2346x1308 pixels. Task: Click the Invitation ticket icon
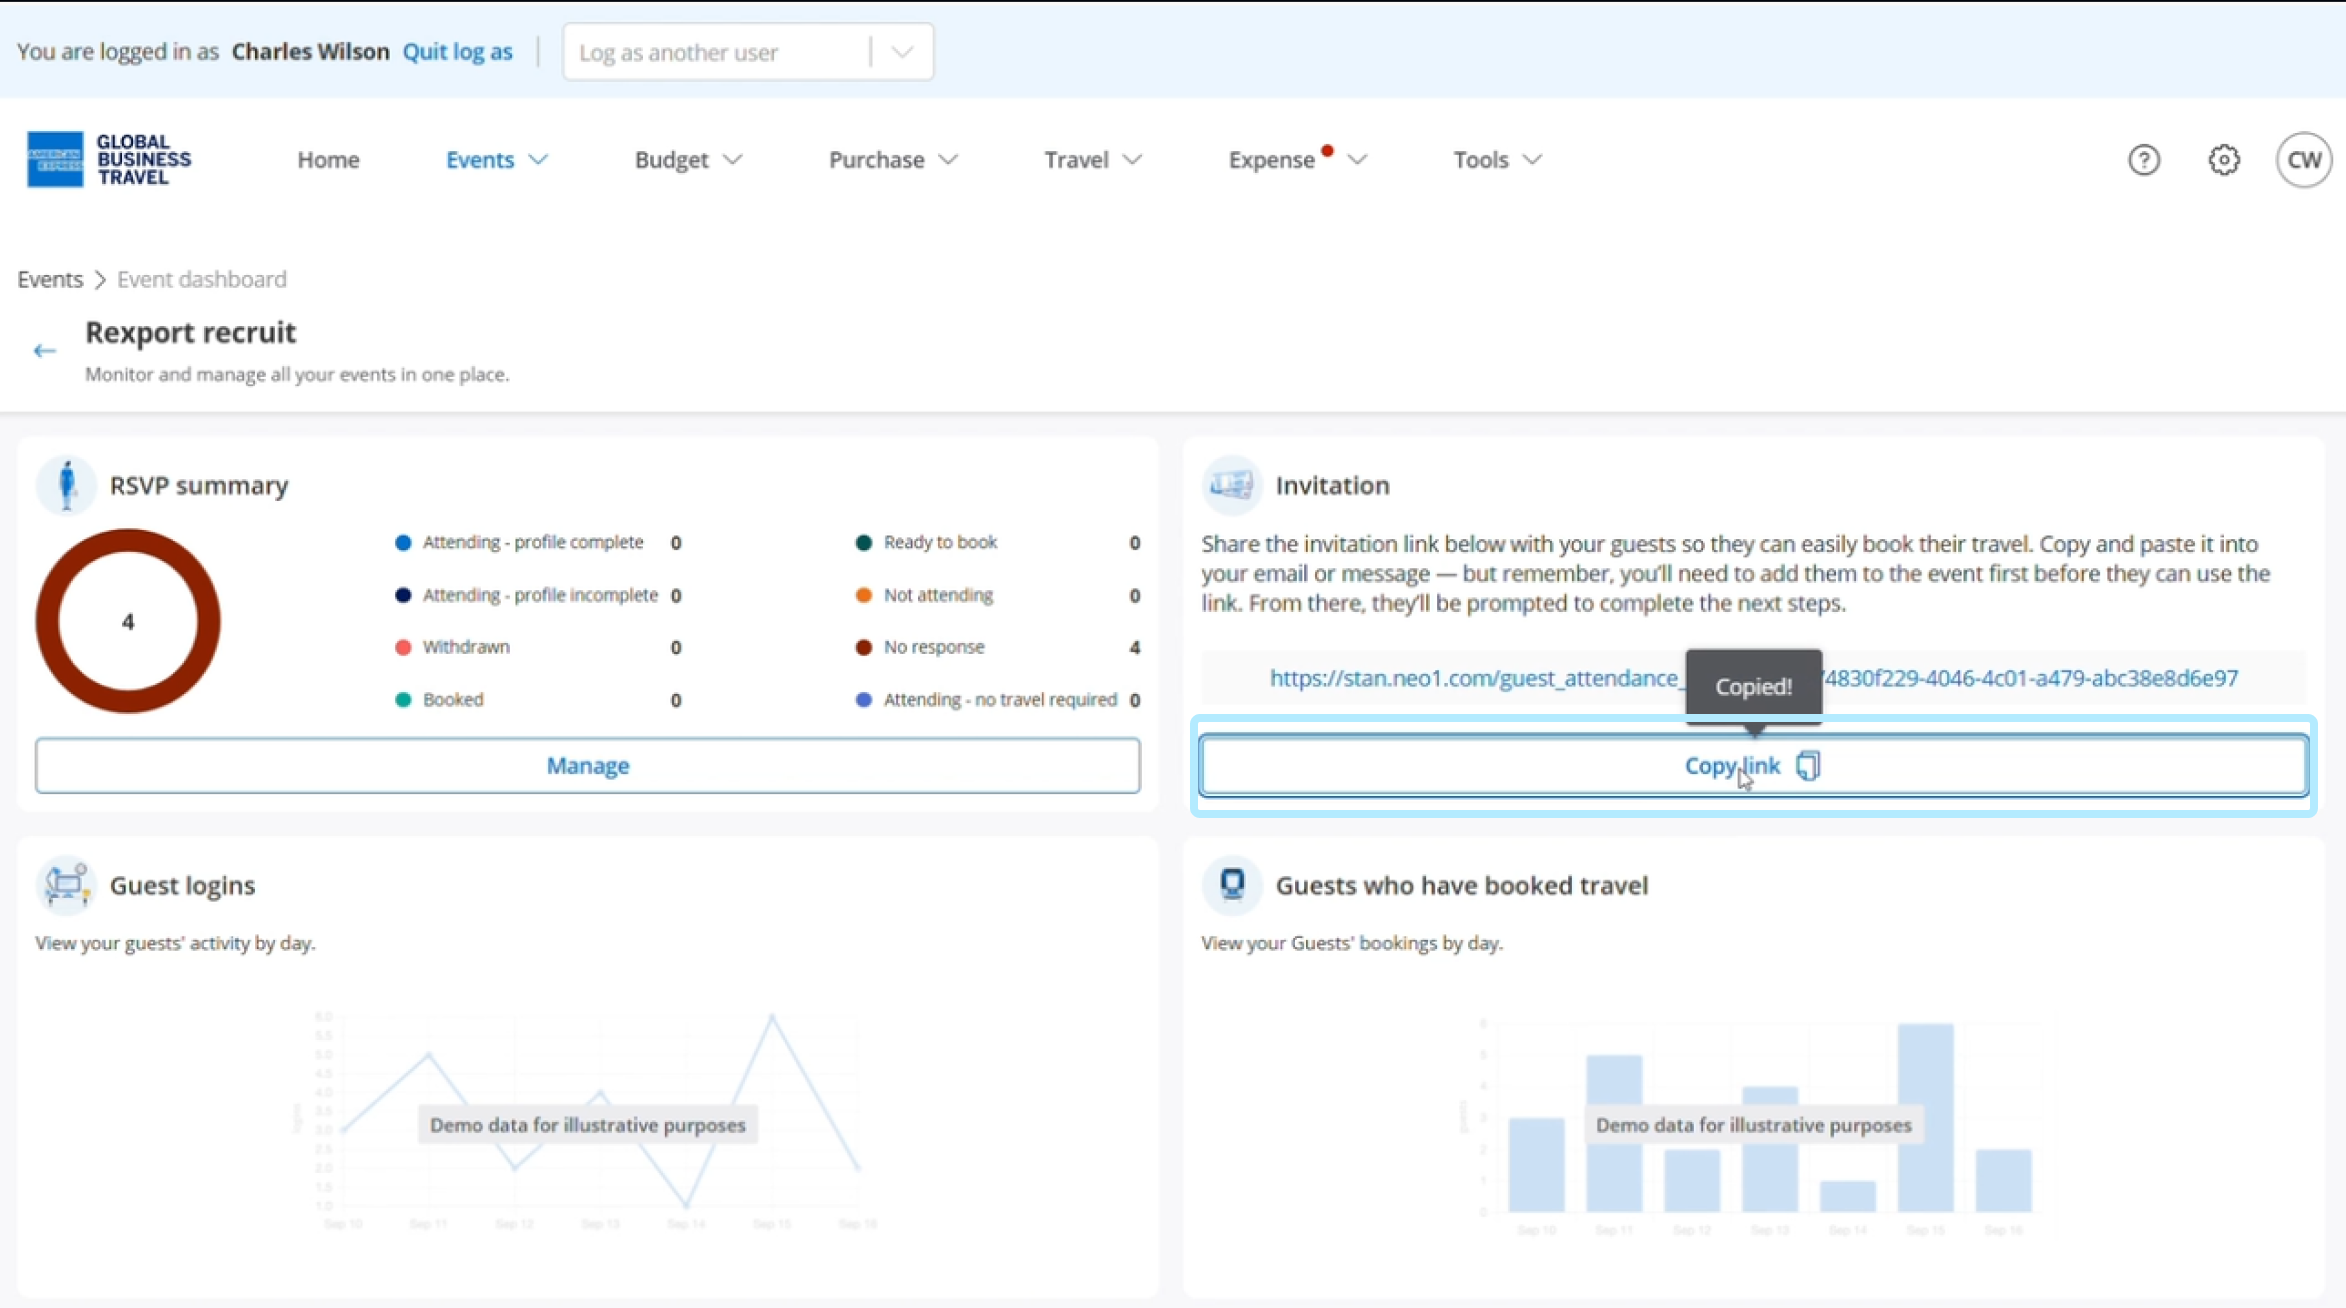tap(1231, 485)
